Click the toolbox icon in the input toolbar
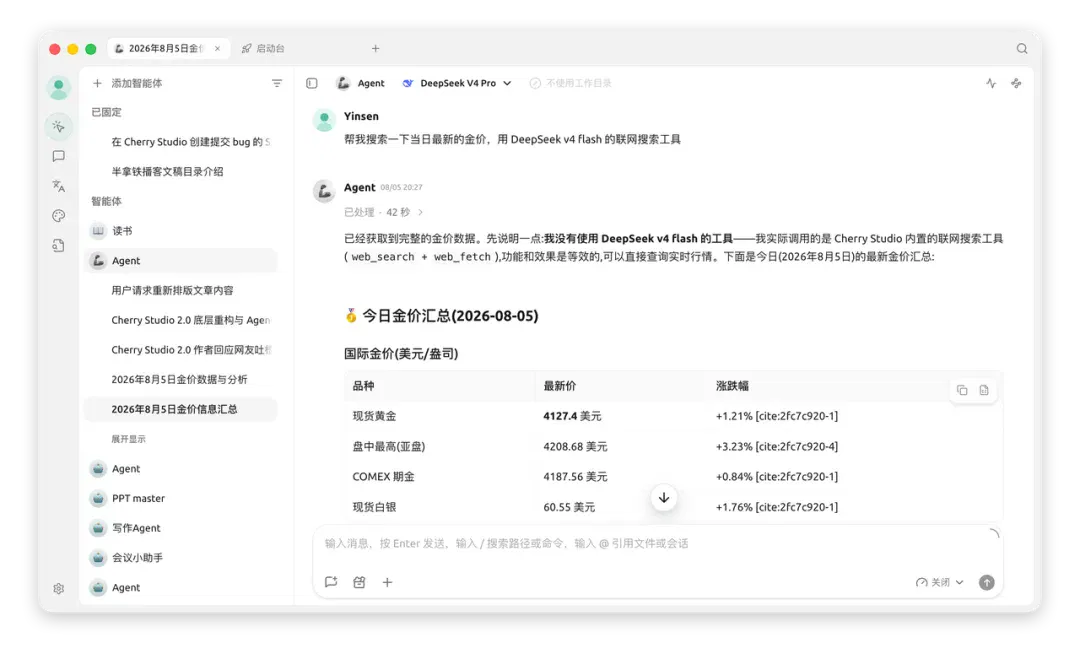1080x659 pixels. pos(360,583)
